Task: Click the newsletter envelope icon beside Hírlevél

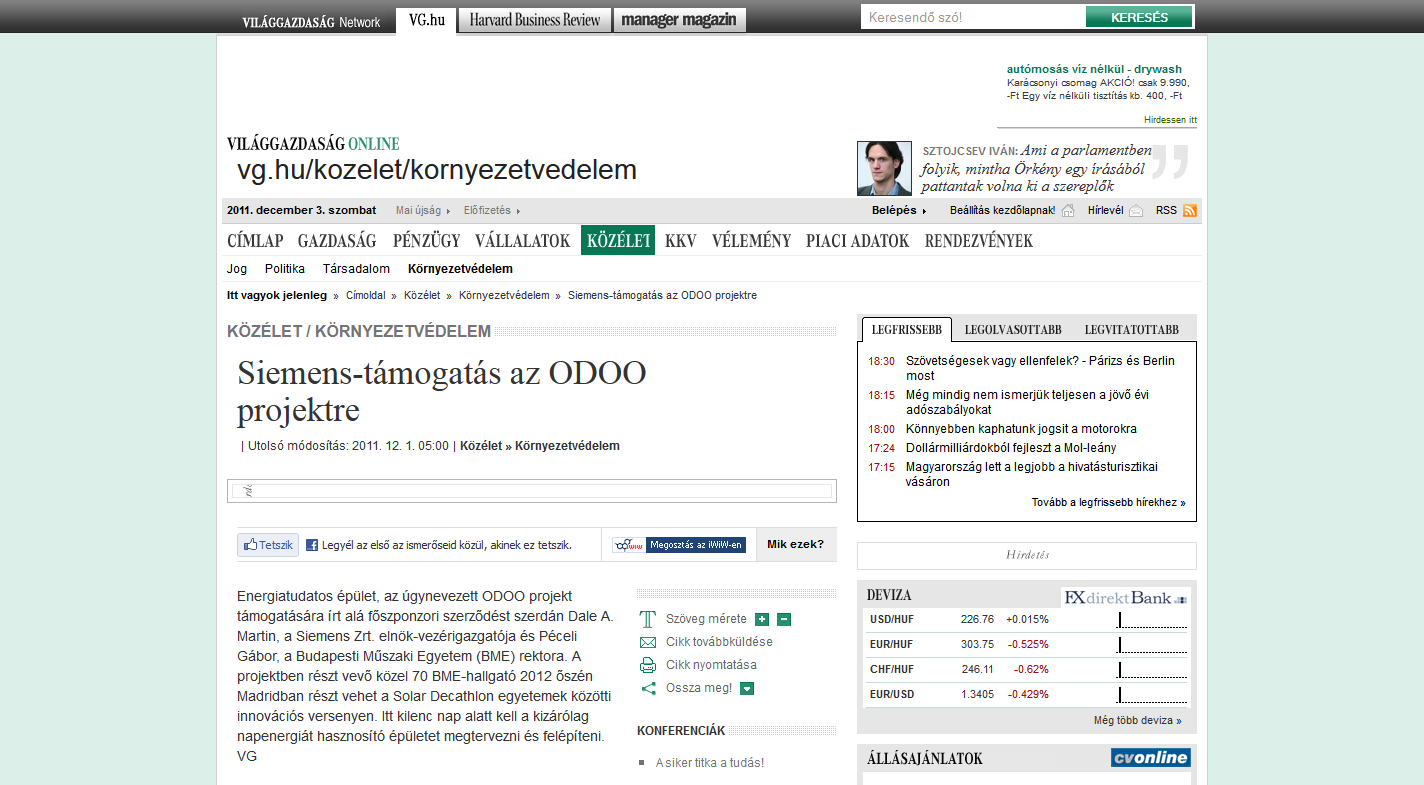Action: [1135, 211]
